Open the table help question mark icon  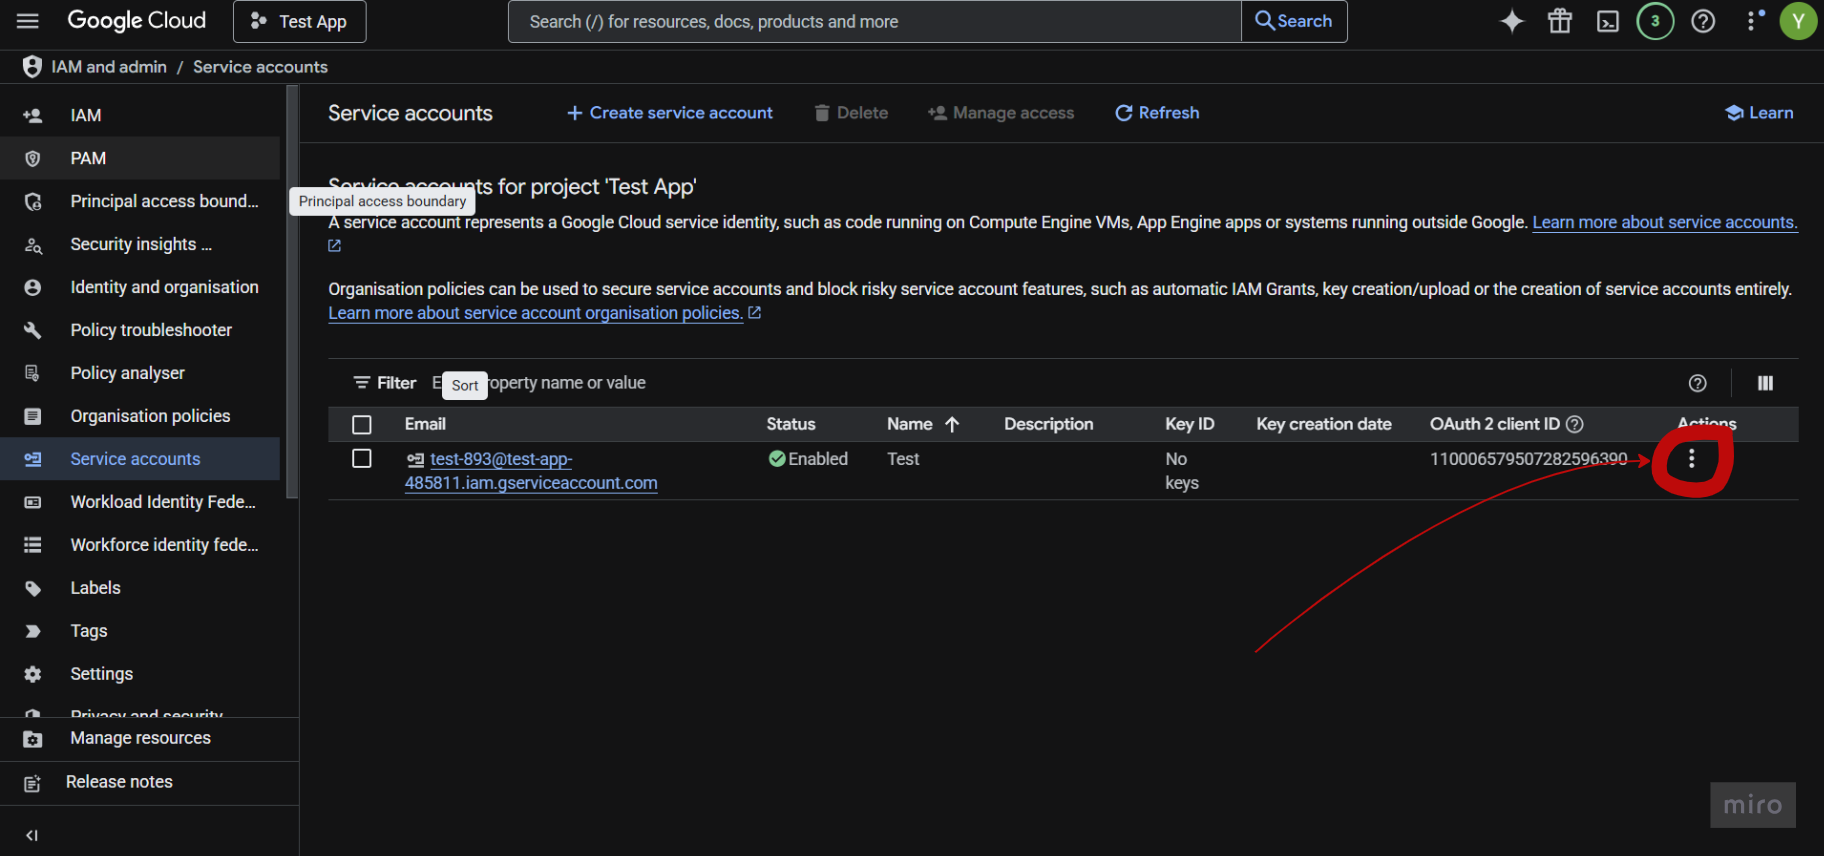[x=1697, y=383]
